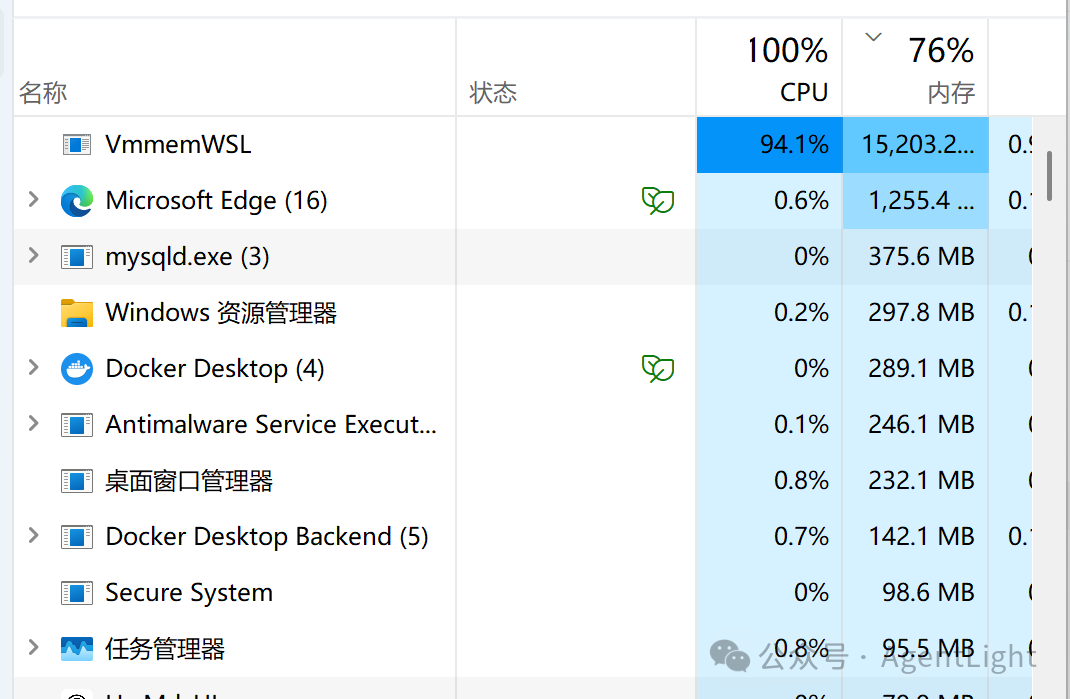Expand the Docker Desktop (4) group
The image size is (1070, 699).
point(33,367)
